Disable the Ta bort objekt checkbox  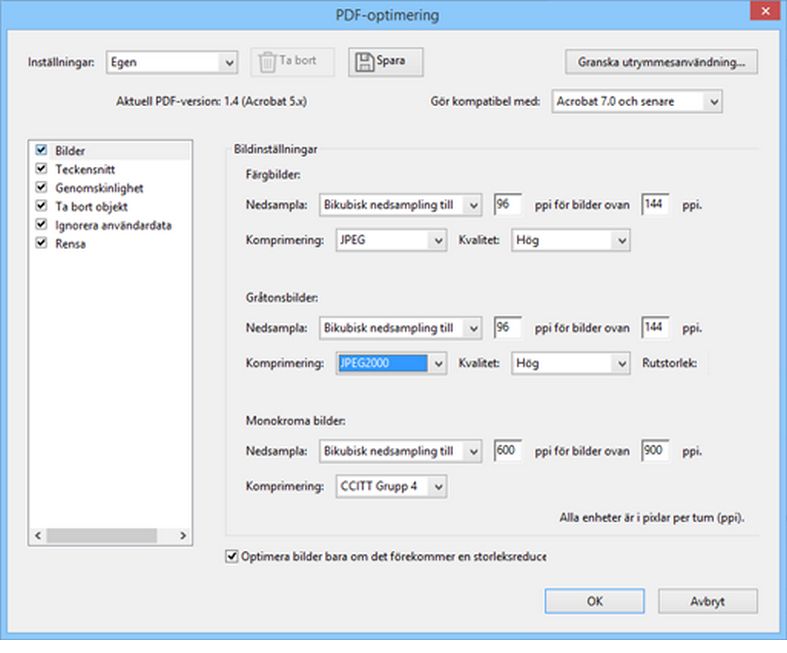point(42,206)
